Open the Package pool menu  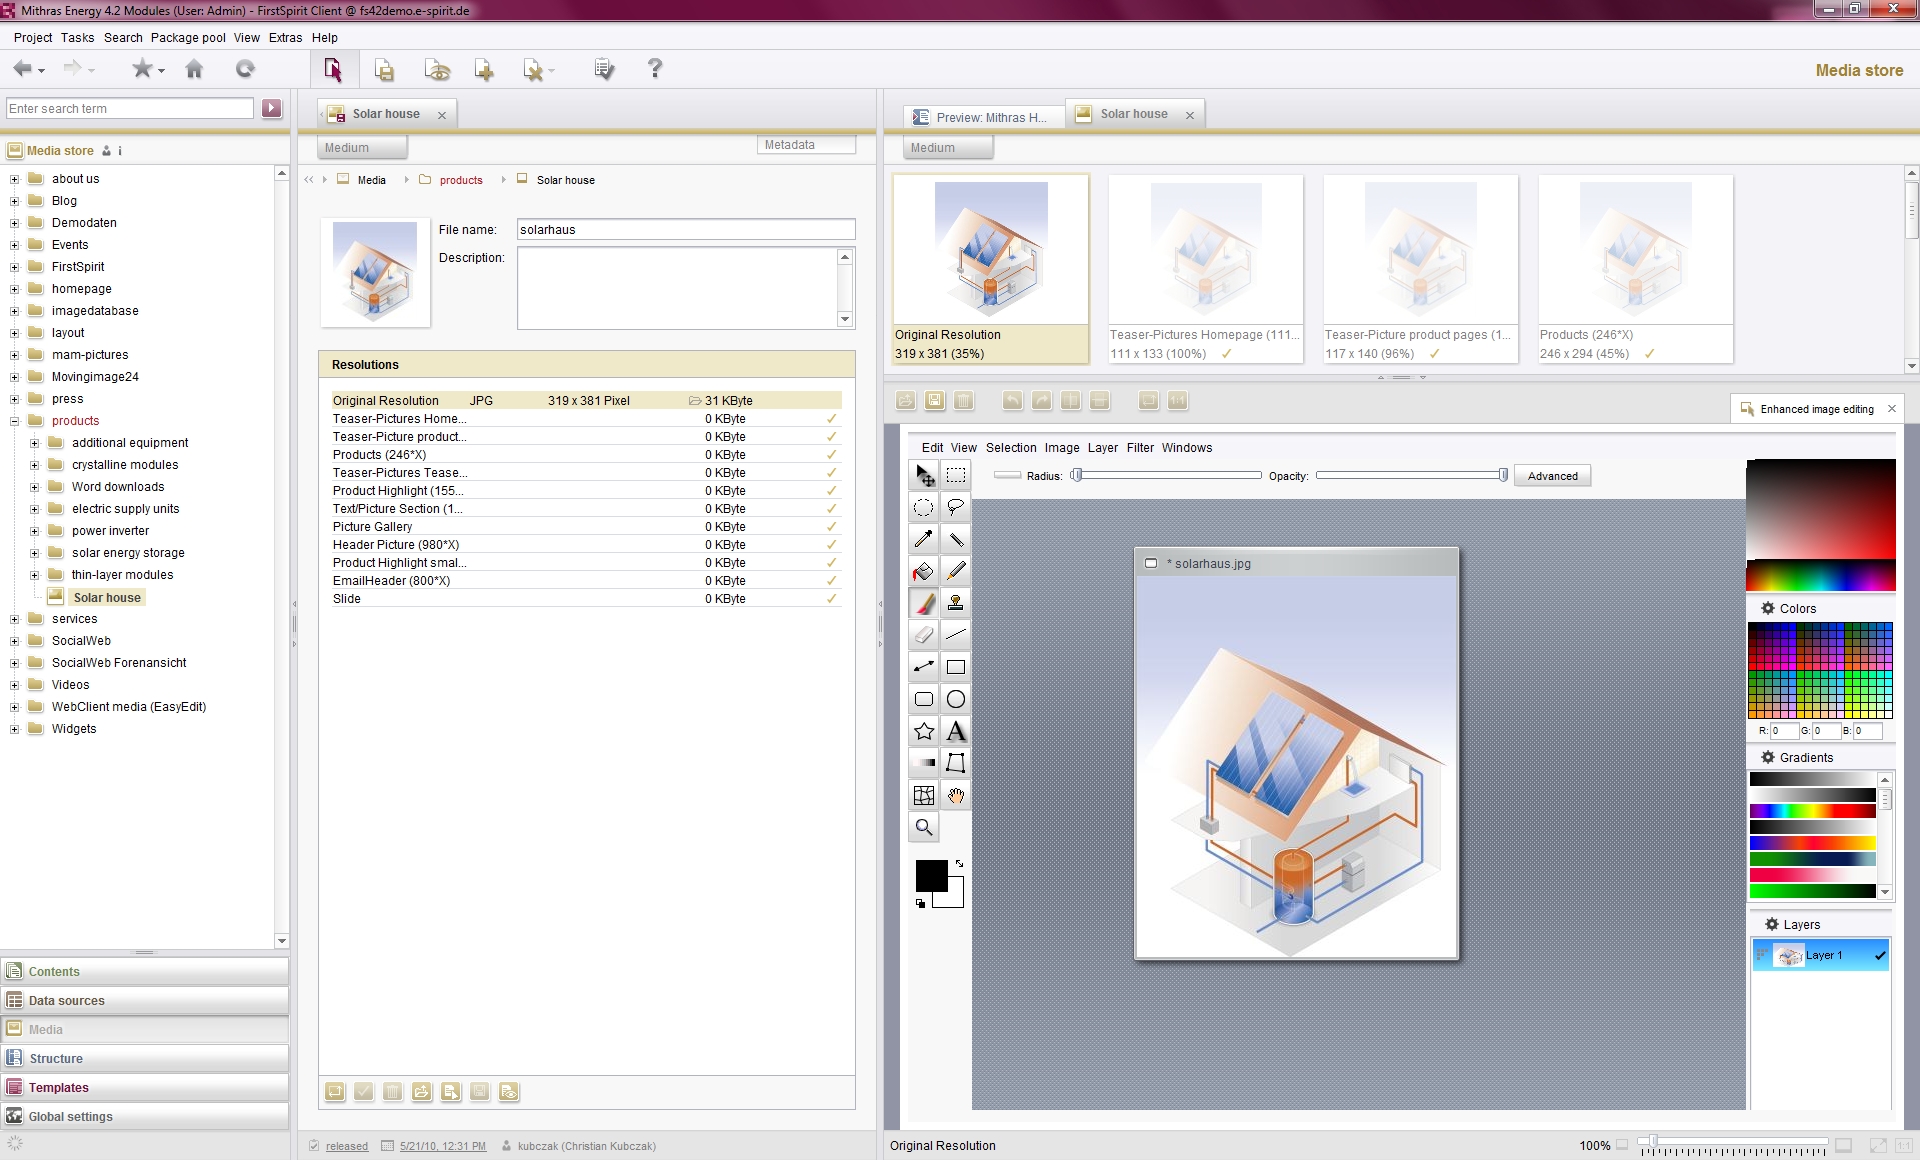click(x=188, y=38)
